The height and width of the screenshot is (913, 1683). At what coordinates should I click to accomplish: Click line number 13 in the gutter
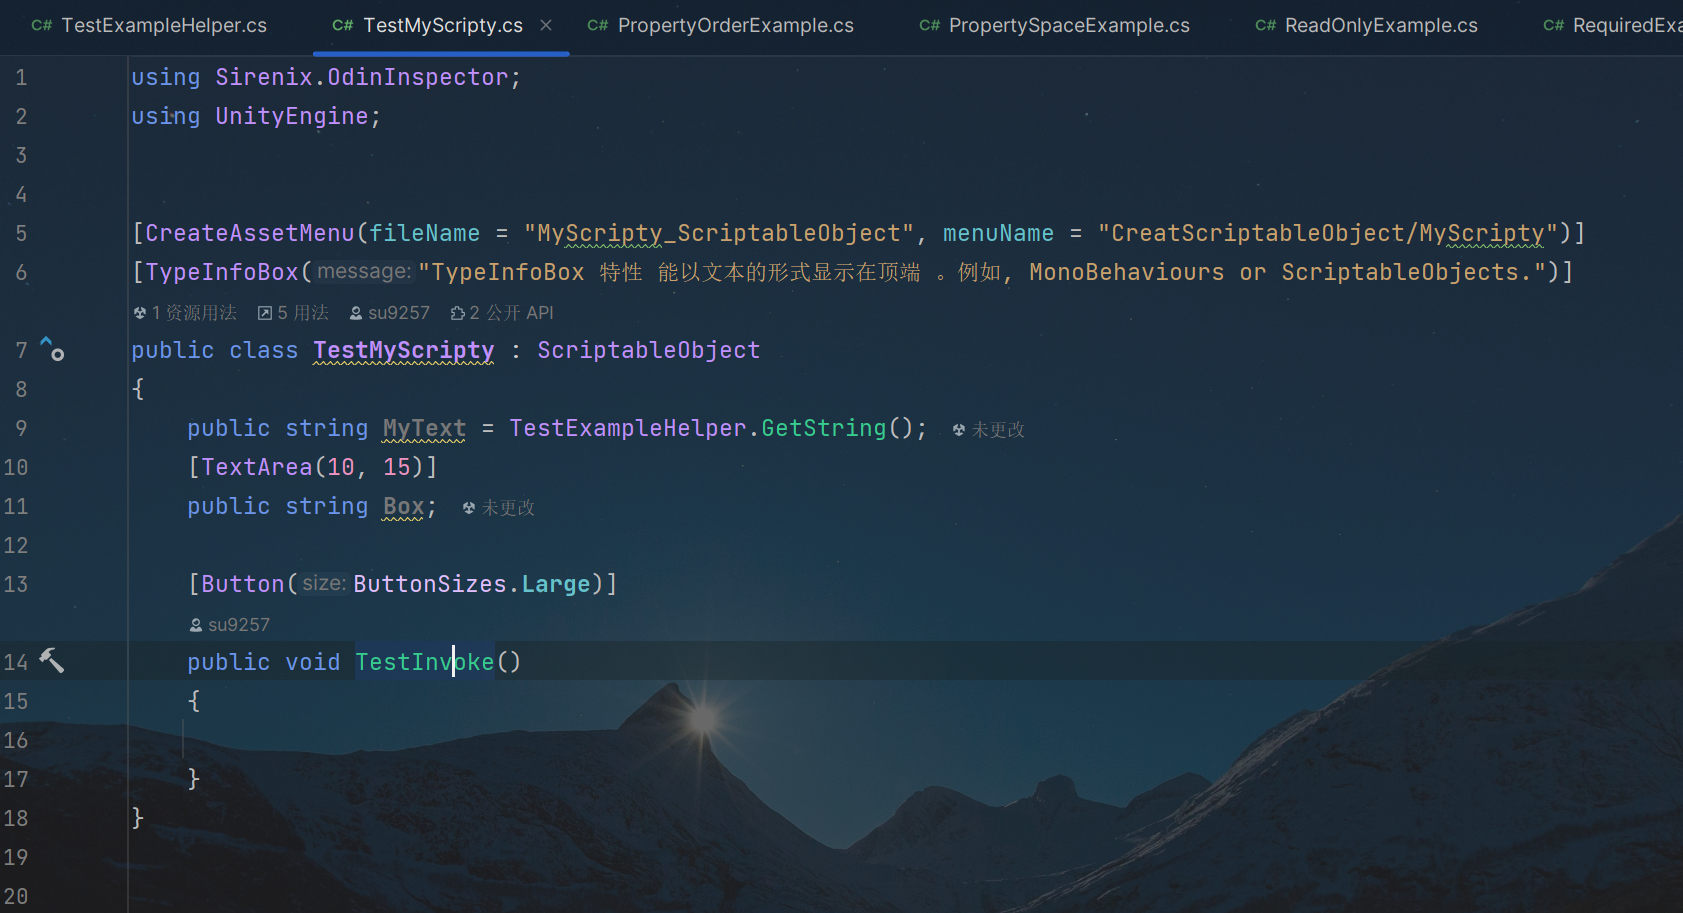(x=16, y=584)
